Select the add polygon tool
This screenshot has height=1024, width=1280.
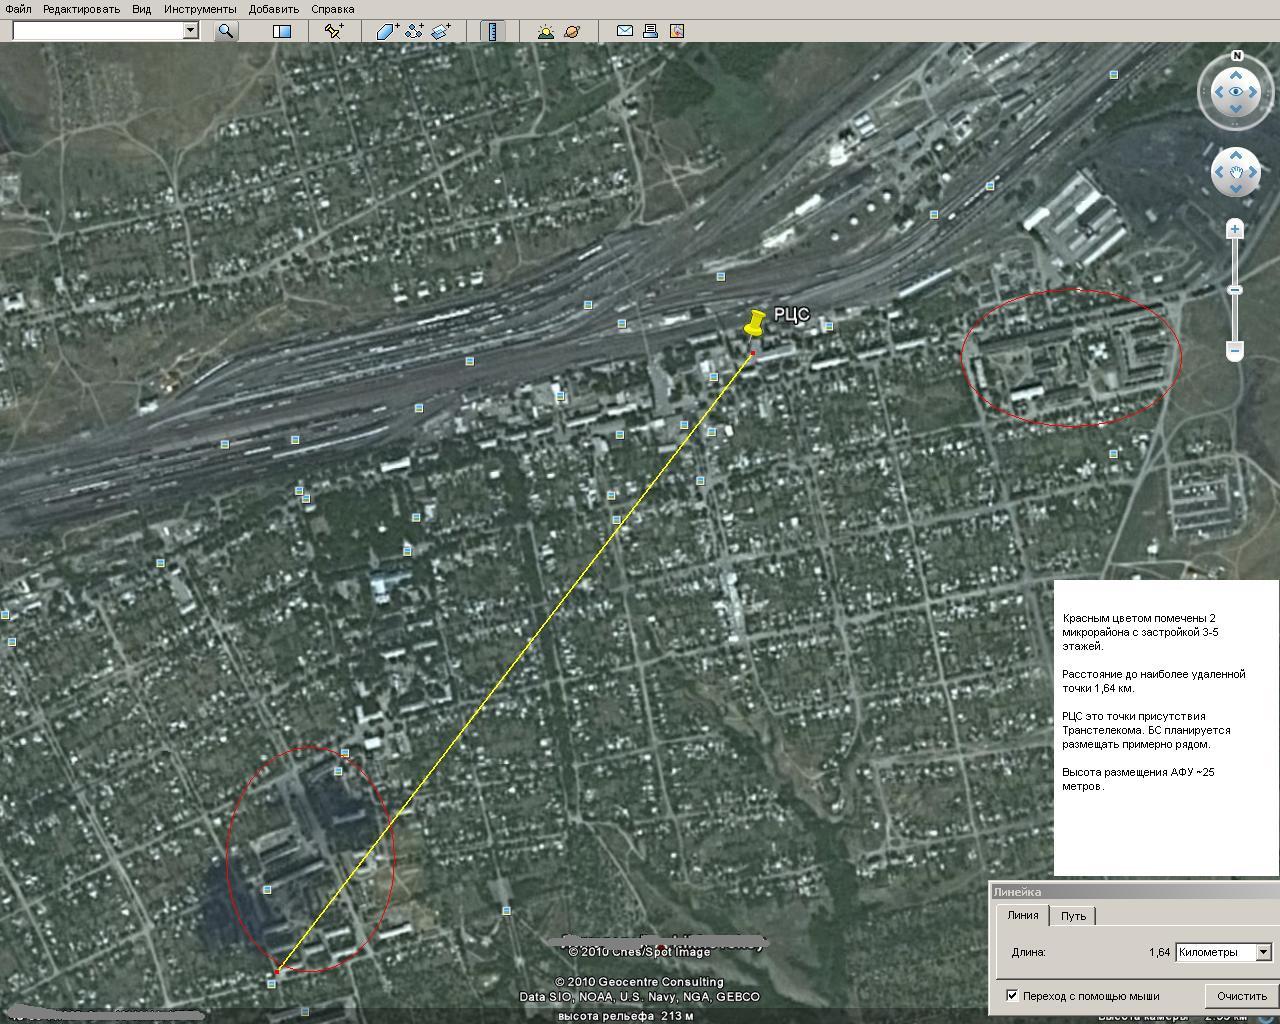tap(387, 31)
